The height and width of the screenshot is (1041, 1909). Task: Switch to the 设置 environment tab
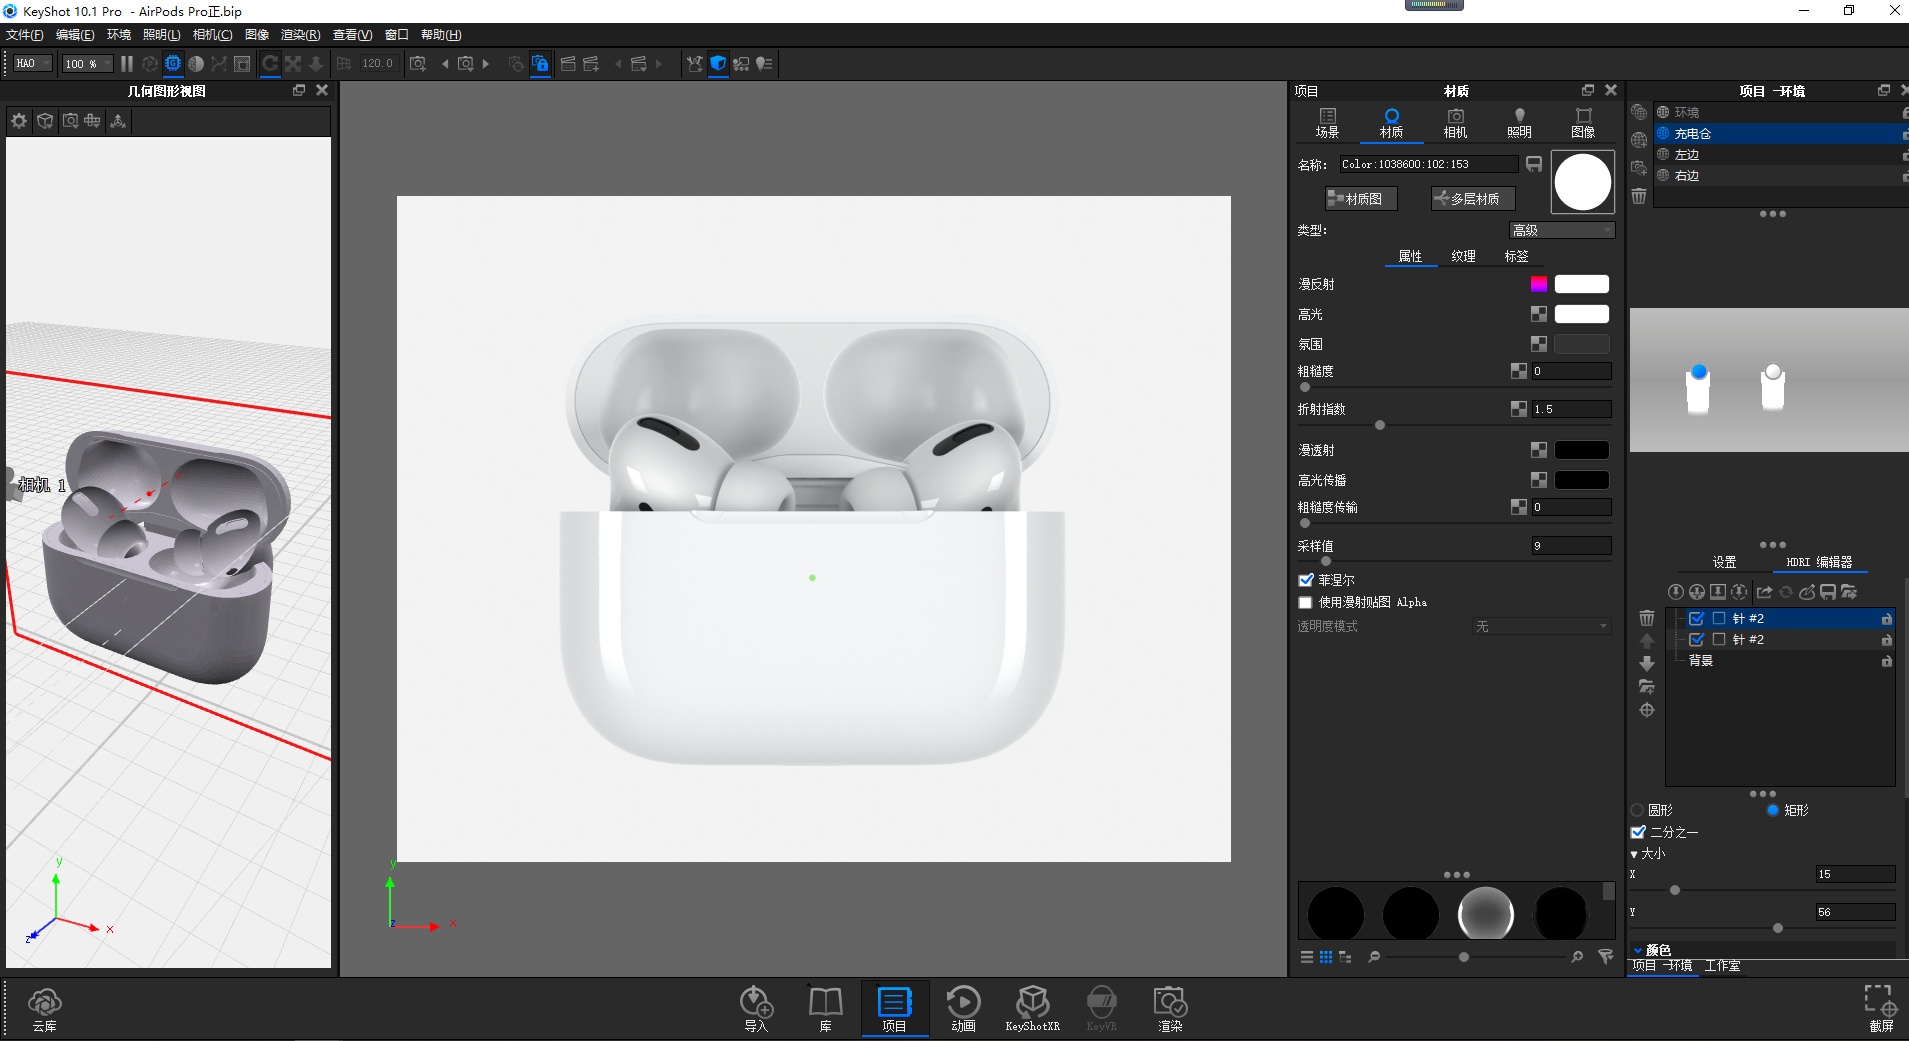(1724, 562)
